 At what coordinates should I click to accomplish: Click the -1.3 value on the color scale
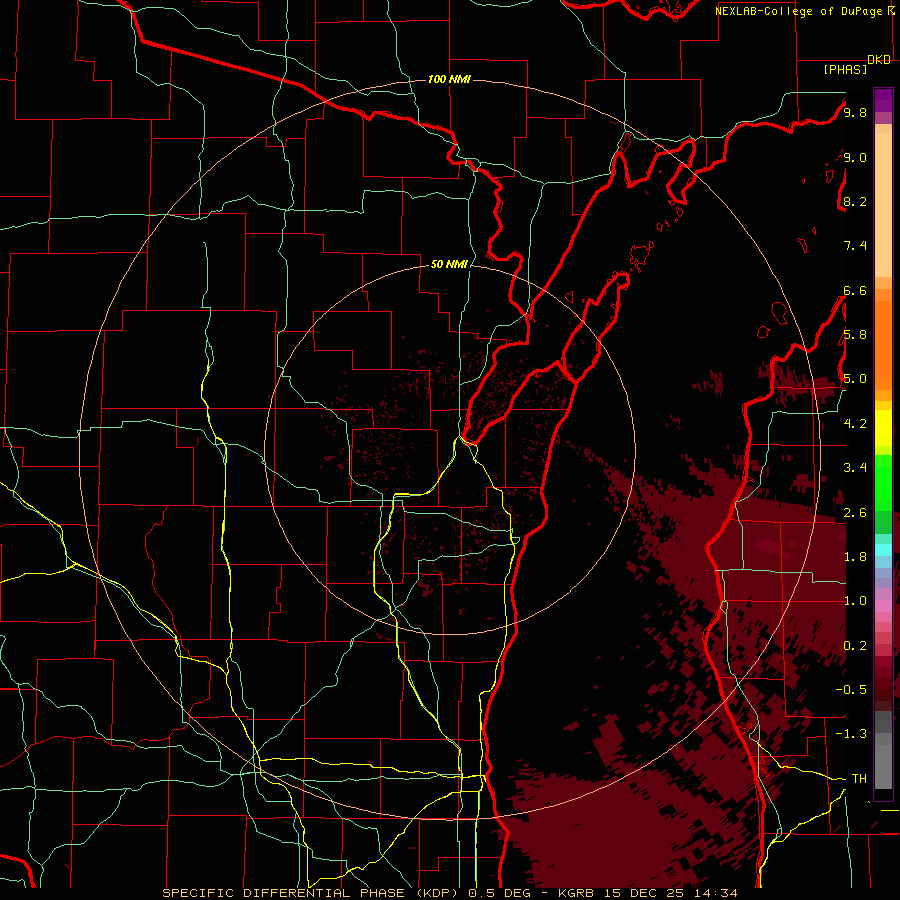[x=851, y=734]
